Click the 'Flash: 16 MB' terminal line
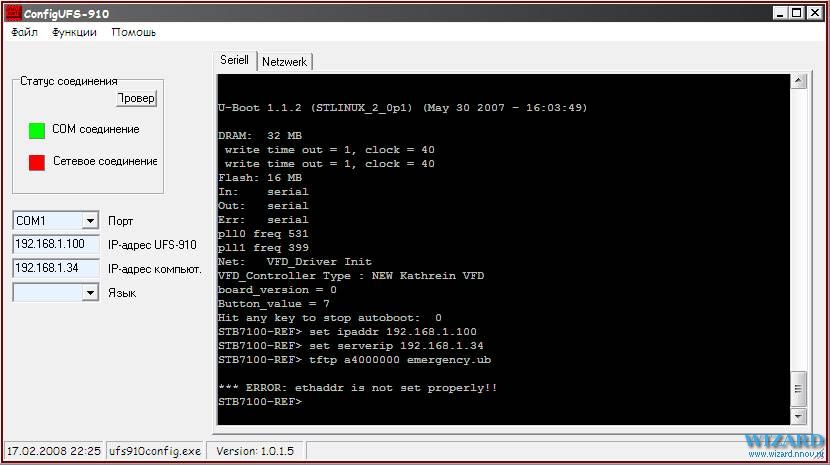Image resolution: width=830 pixels, height=465 pixels. (260, 177)
